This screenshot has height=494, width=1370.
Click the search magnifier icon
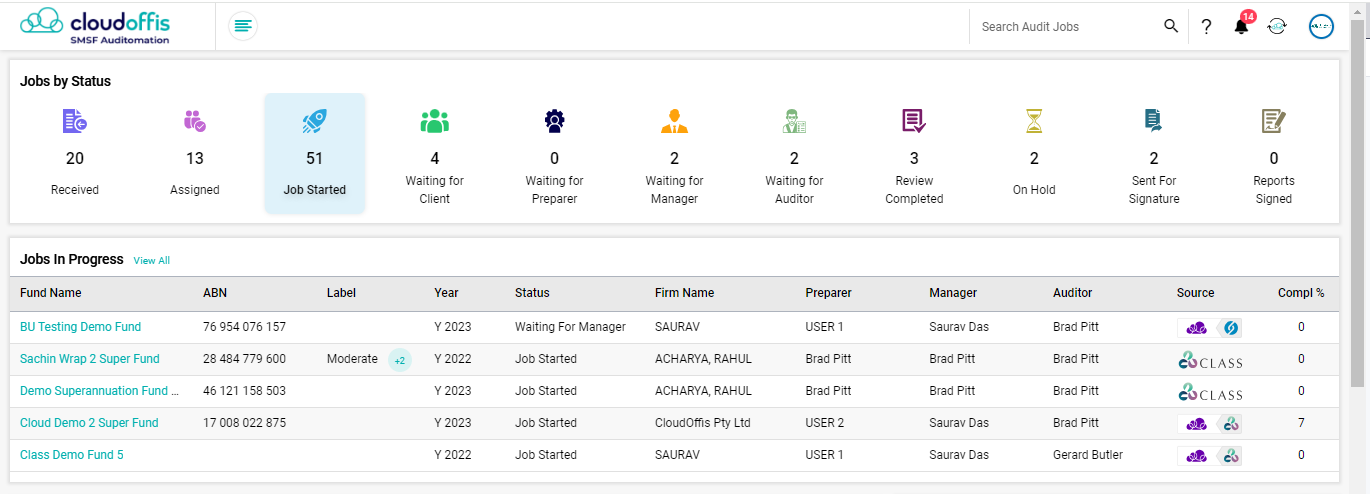1171,26
